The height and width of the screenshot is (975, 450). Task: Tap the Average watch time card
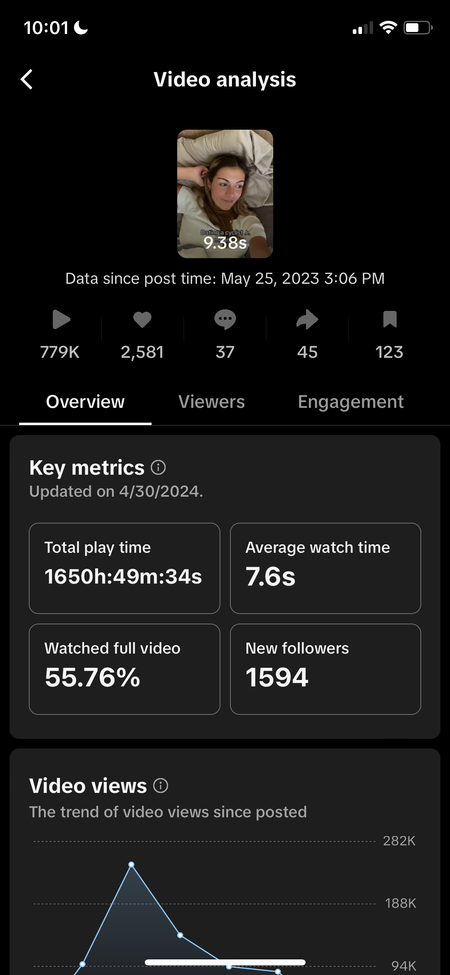pos(326,568)
